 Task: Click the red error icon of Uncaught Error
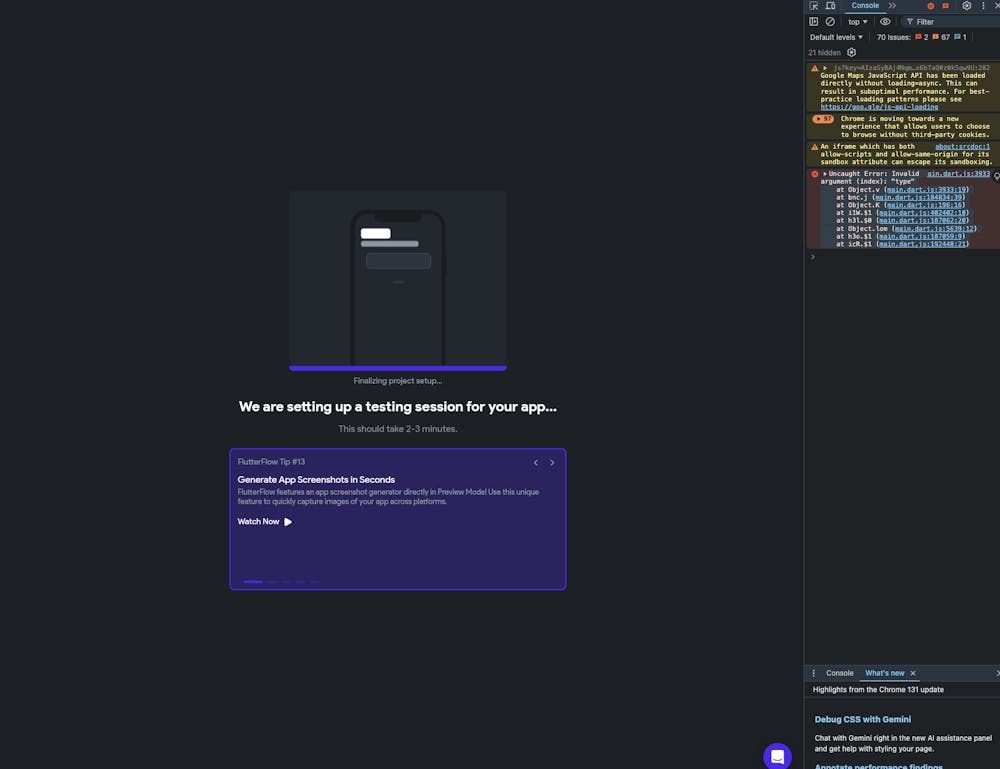pos(814,174)
